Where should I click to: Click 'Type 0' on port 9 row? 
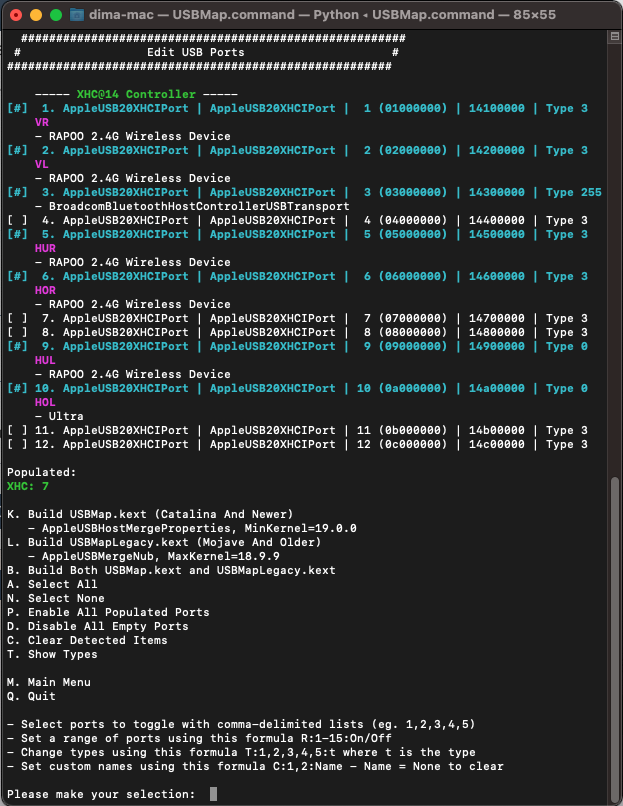pos(566,346)
